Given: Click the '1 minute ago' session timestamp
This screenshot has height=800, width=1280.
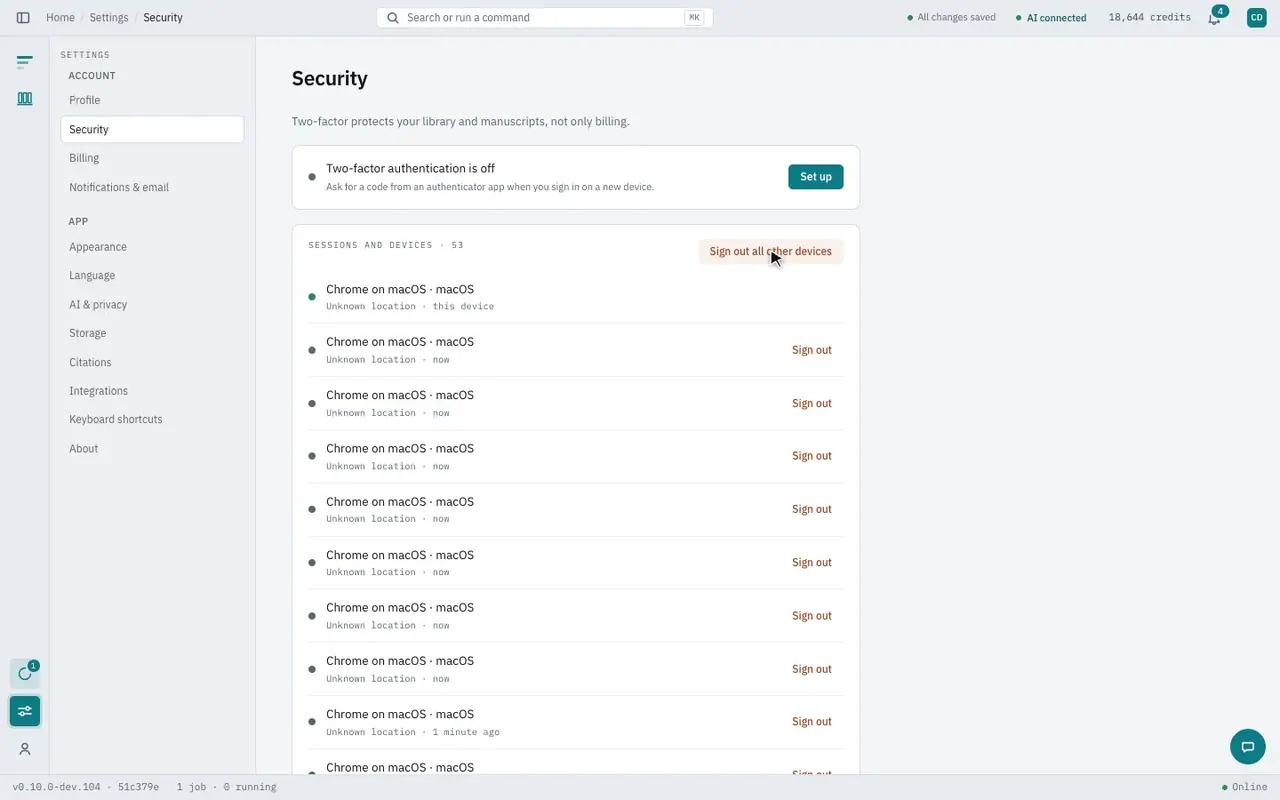Looking at the screenshot, I should point(466,732).
